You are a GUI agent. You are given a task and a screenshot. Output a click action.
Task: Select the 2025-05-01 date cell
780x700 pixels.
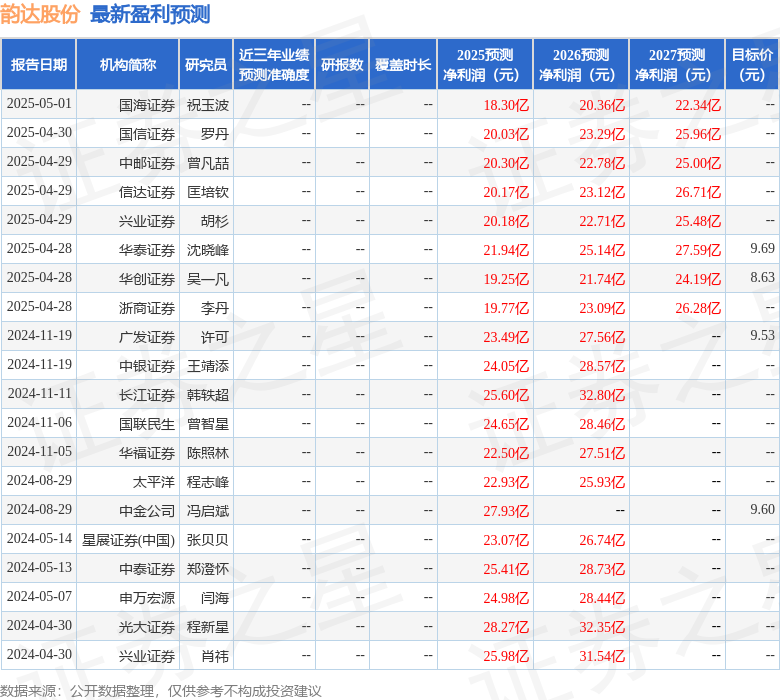pyautogui.click(x=39, y=104)
